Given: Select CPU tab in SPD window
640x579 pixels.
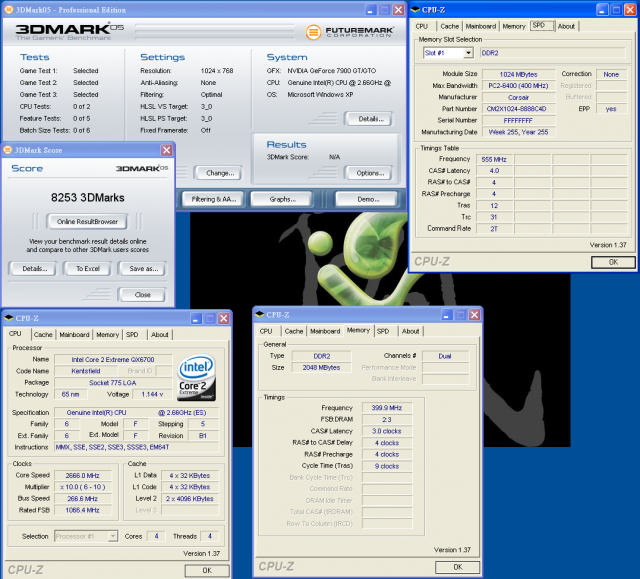Looking at the screenshot, I should [x=422, y=26].
